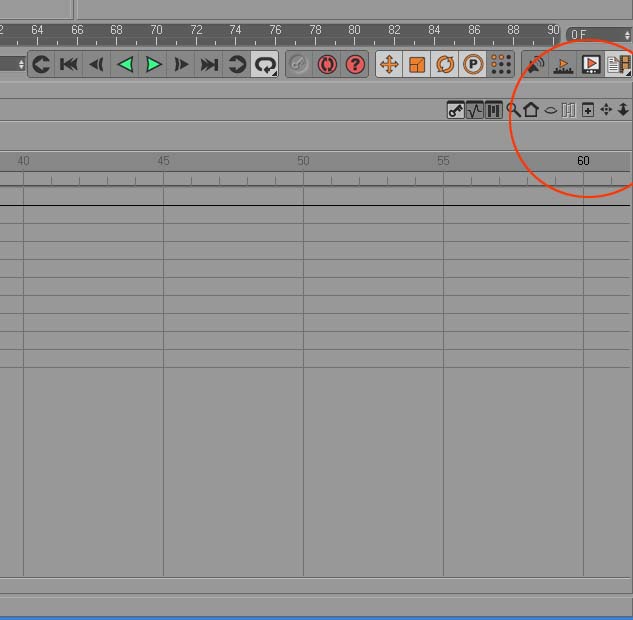633x620 pixels.
Task: Click frame 64 on top frame ruler
Action: click(x=37, y=30)
